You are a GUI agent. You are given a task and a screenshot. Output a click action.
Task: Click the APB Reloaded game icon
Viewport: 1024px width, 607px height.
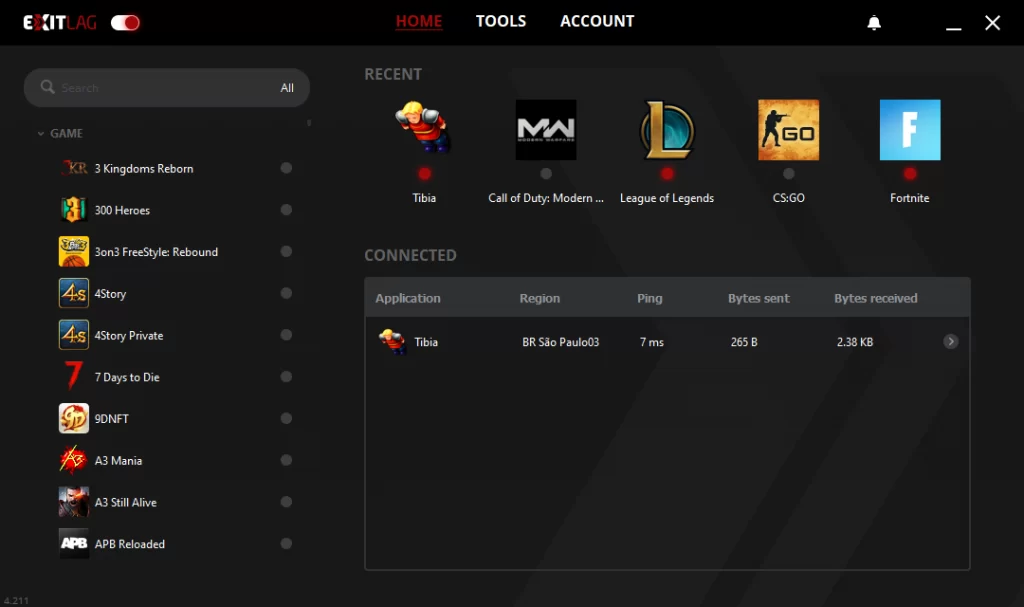point(74,544)
